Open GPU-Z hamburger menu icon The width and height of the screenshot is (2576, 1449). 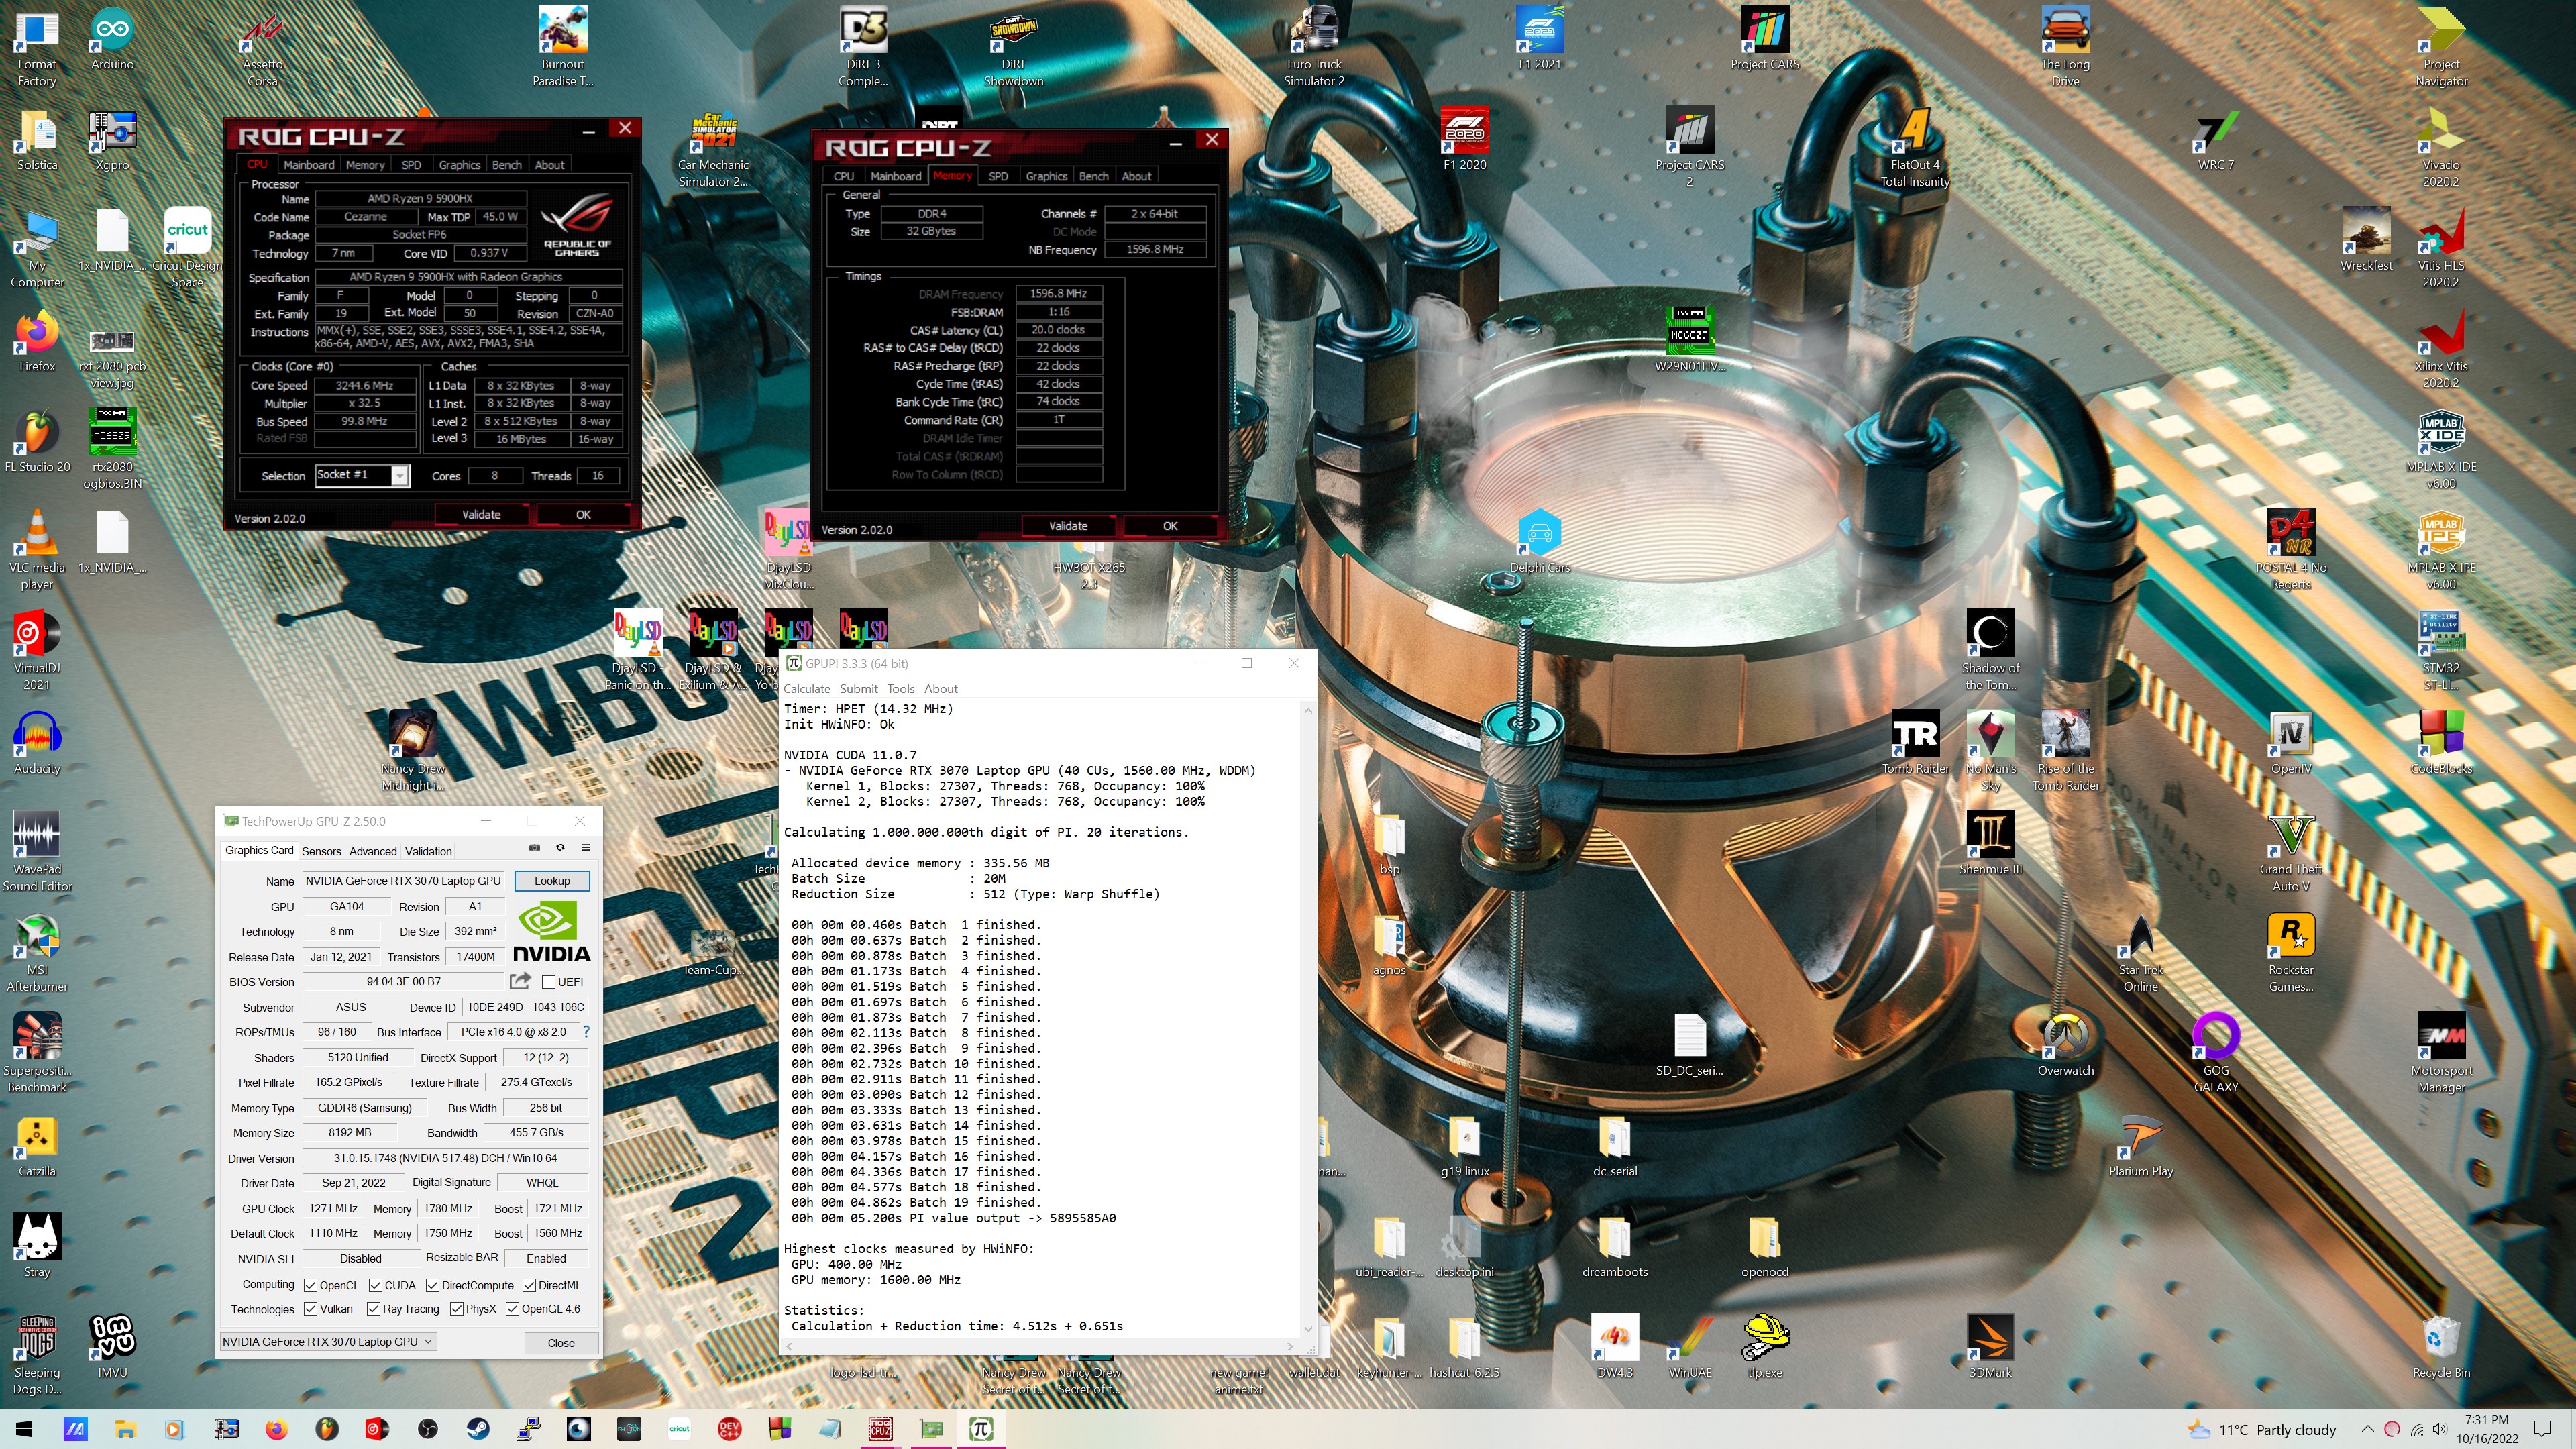(586, 848)
